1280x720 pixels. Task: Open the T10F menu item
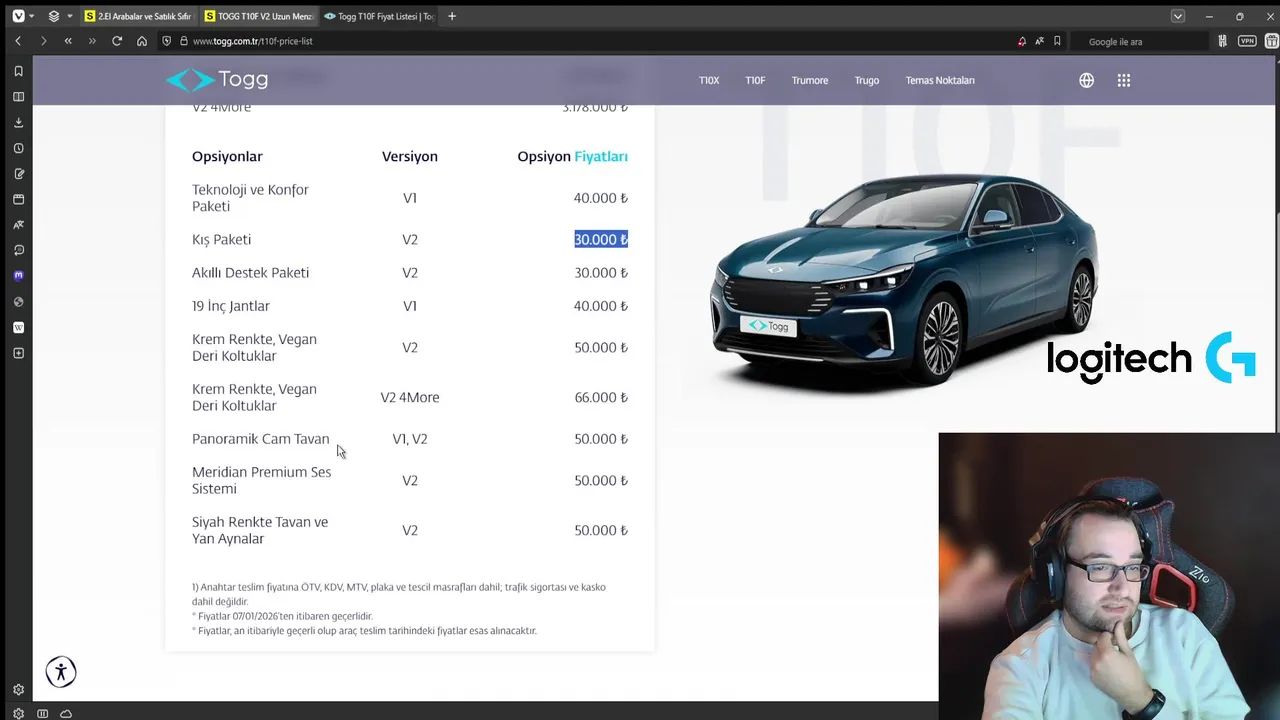(x=755, y=80)
